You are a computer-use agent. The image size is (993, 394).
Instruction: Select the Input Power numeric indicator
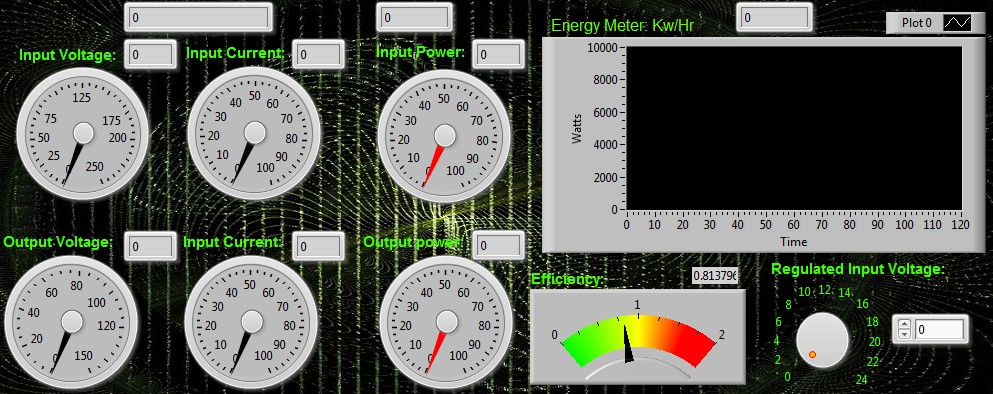pyautogui.click(x=498, y=55)
